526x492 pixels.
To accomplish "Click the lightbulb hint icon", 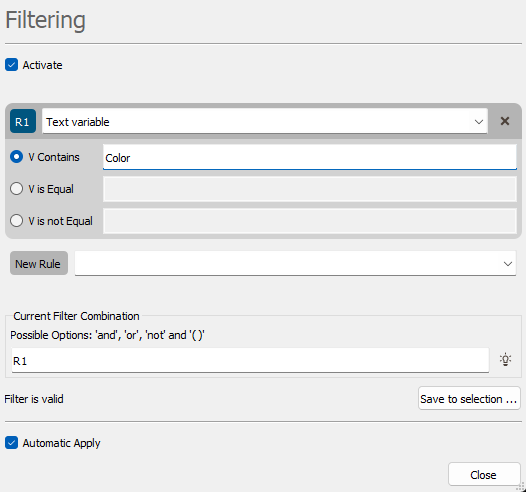I will (505, 360).
